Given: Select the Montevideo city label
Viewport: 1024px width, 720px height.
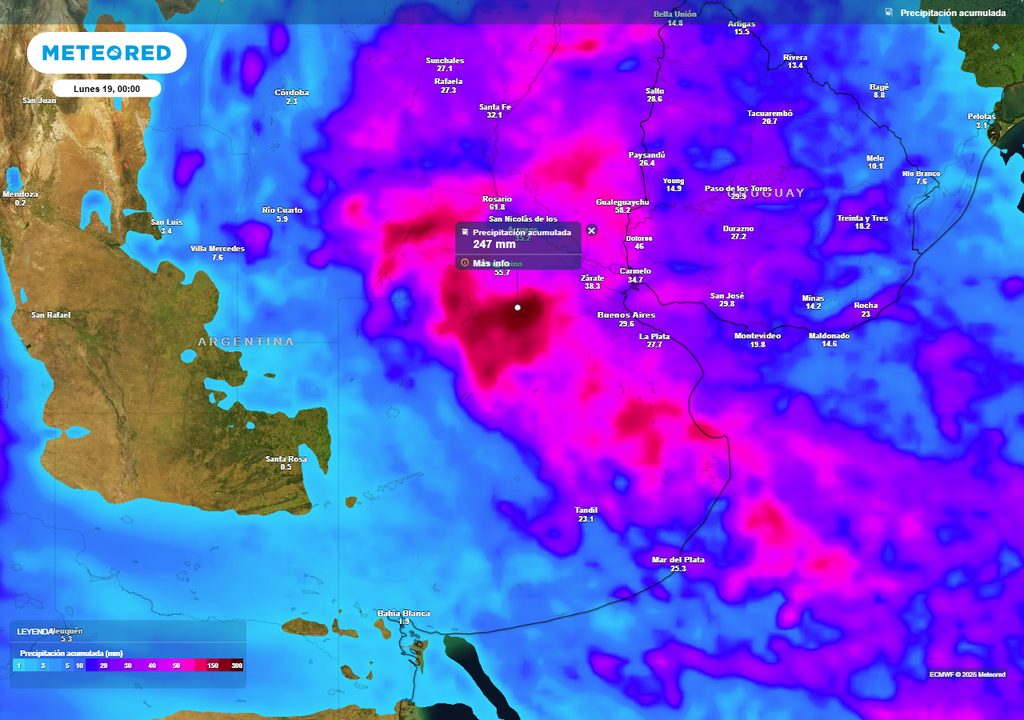Looking at the screenshot, I should (x=757, y=336).
